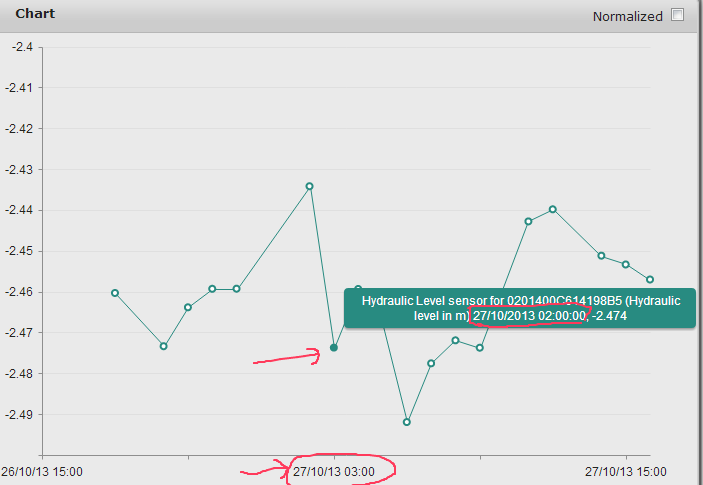
Task: Select the second data point near -2.473
Action: [164, 346]
